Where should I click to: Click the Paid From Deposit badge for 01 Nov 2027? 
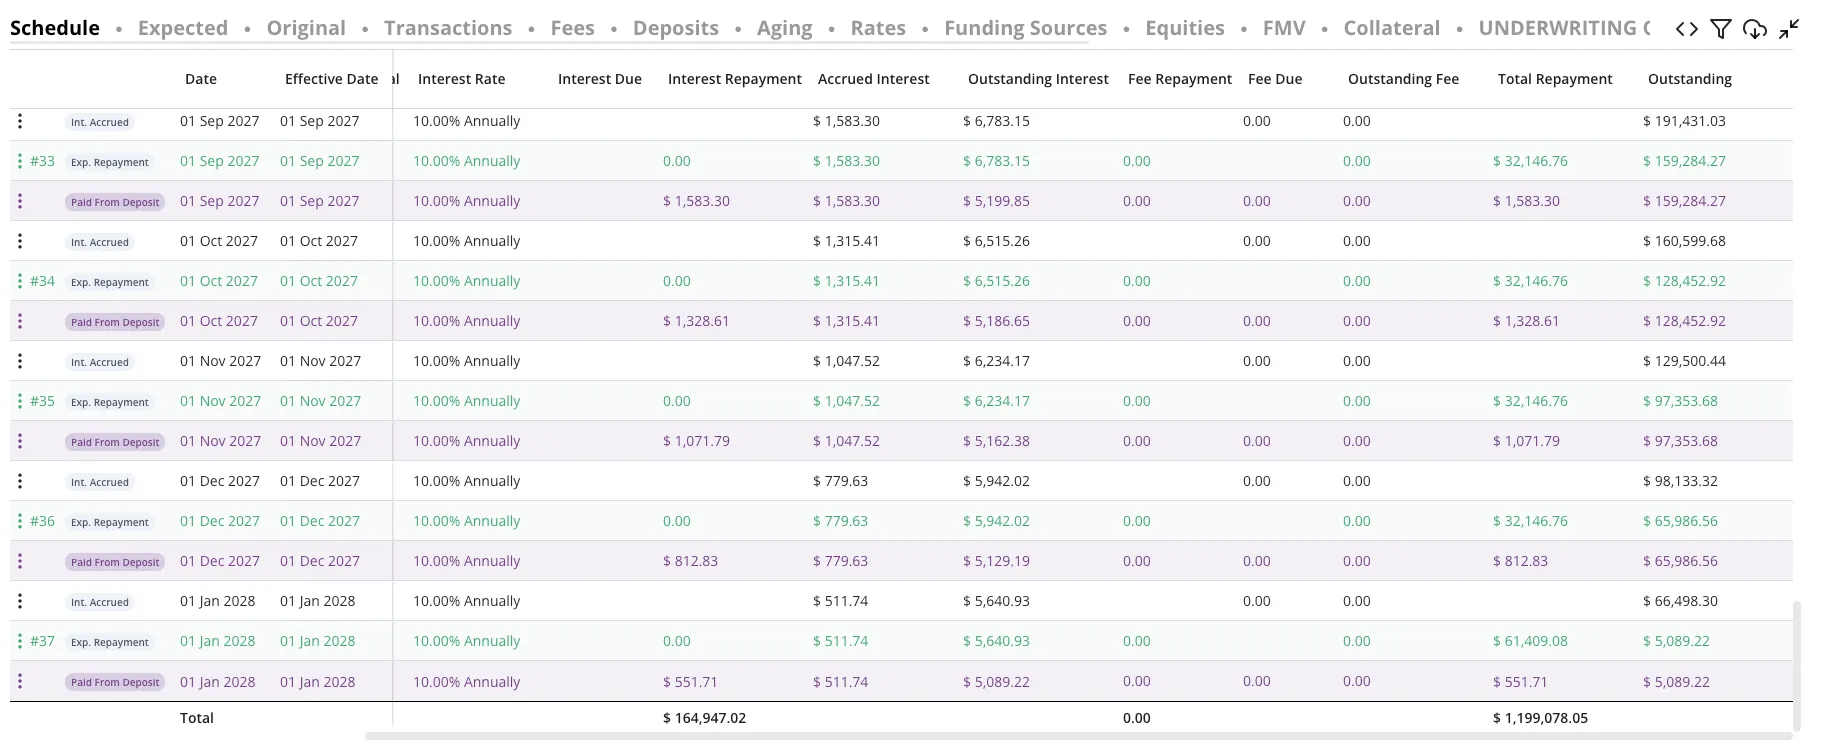coord(115,442)
